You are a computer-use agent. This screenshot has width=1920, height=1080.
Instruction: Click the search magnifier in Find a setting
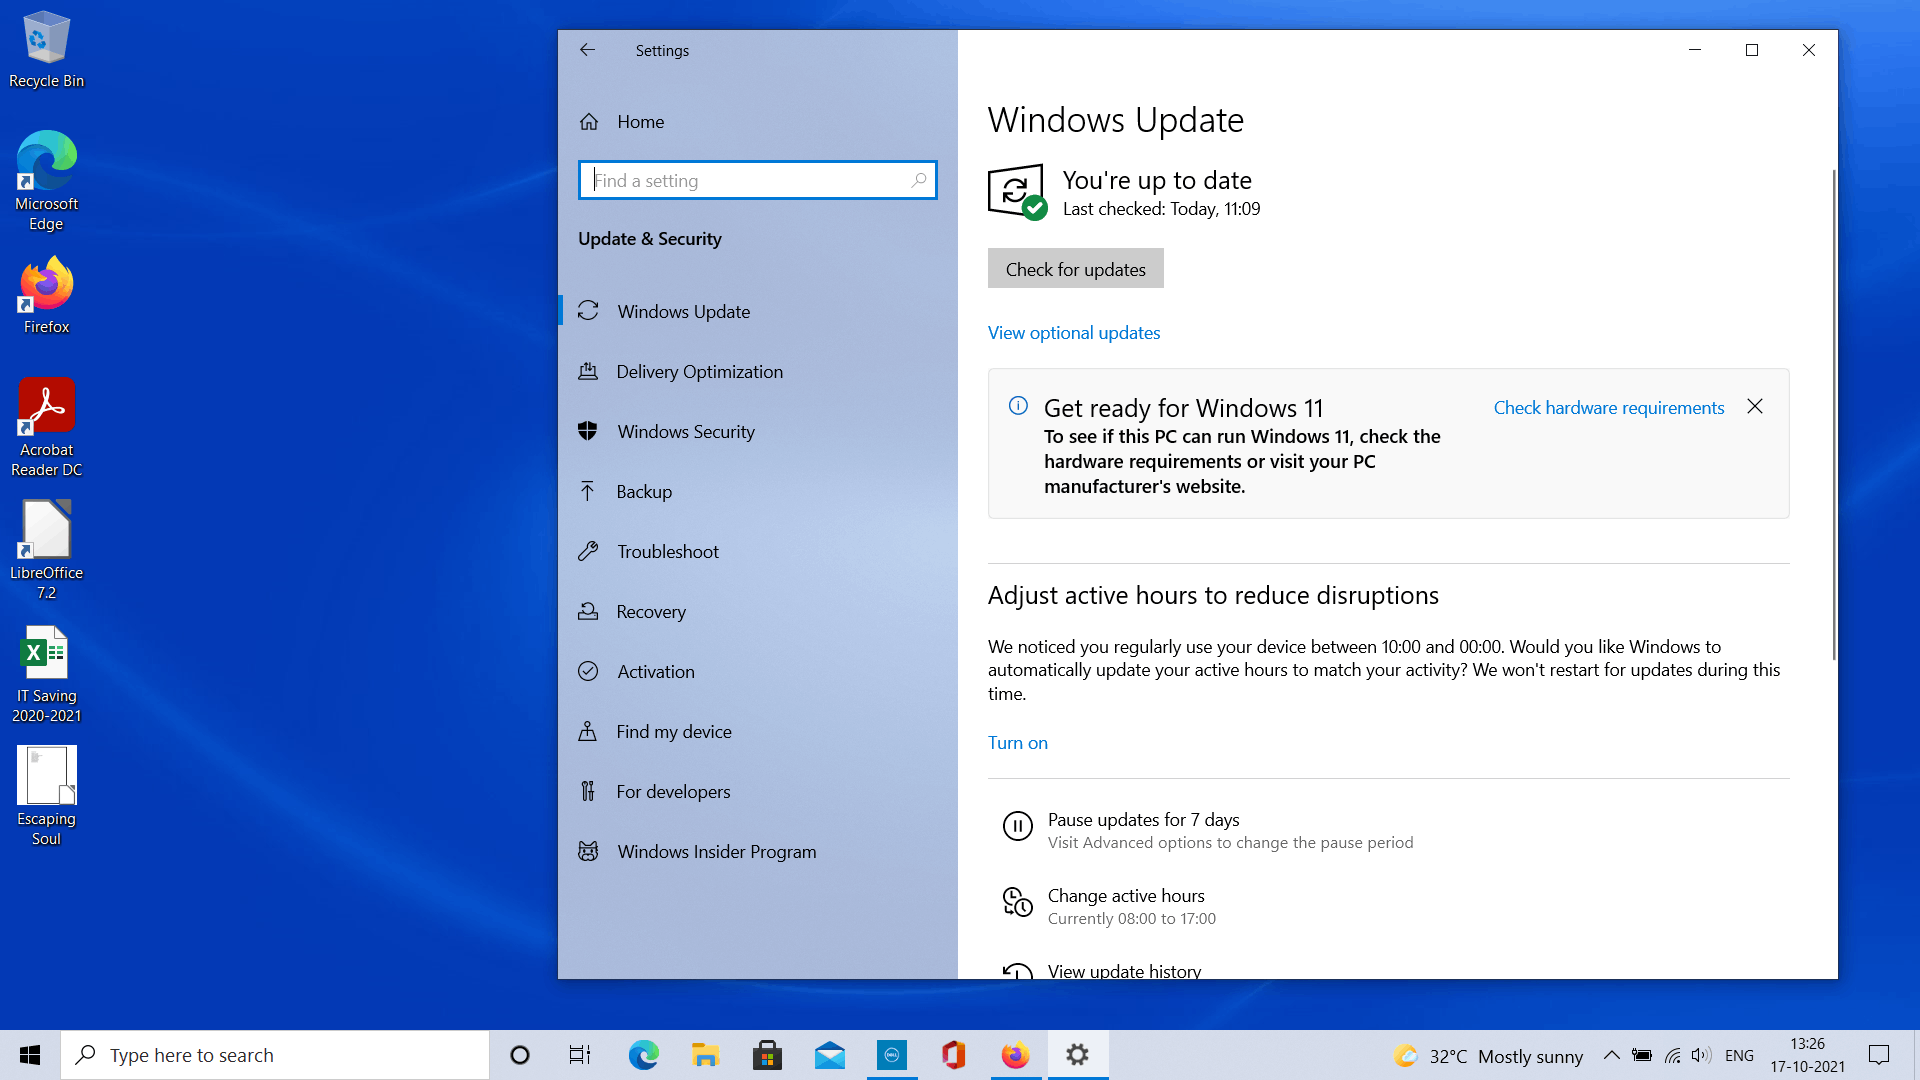918,181
